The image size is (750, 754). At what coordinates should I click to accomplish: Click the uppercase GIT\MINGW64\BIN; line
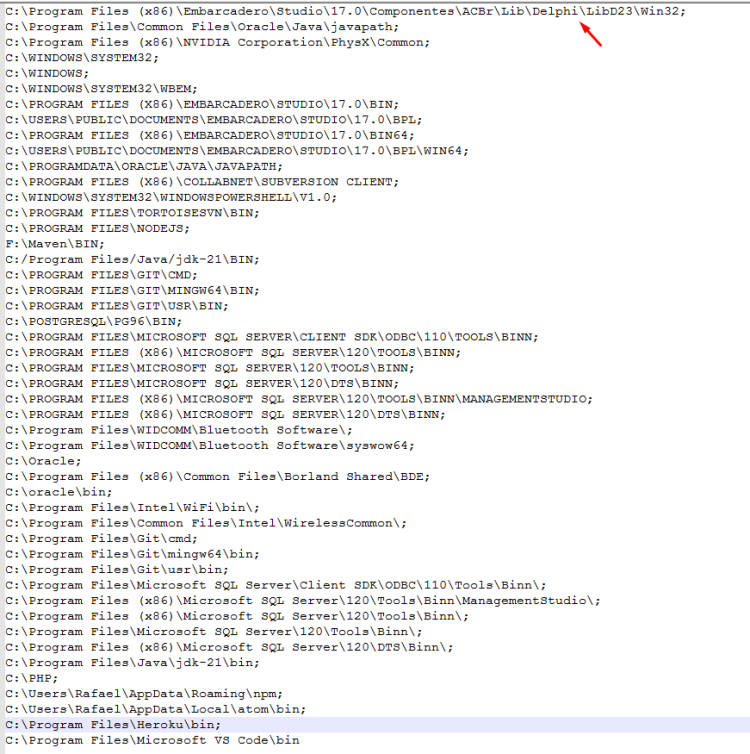coord(132,290)
